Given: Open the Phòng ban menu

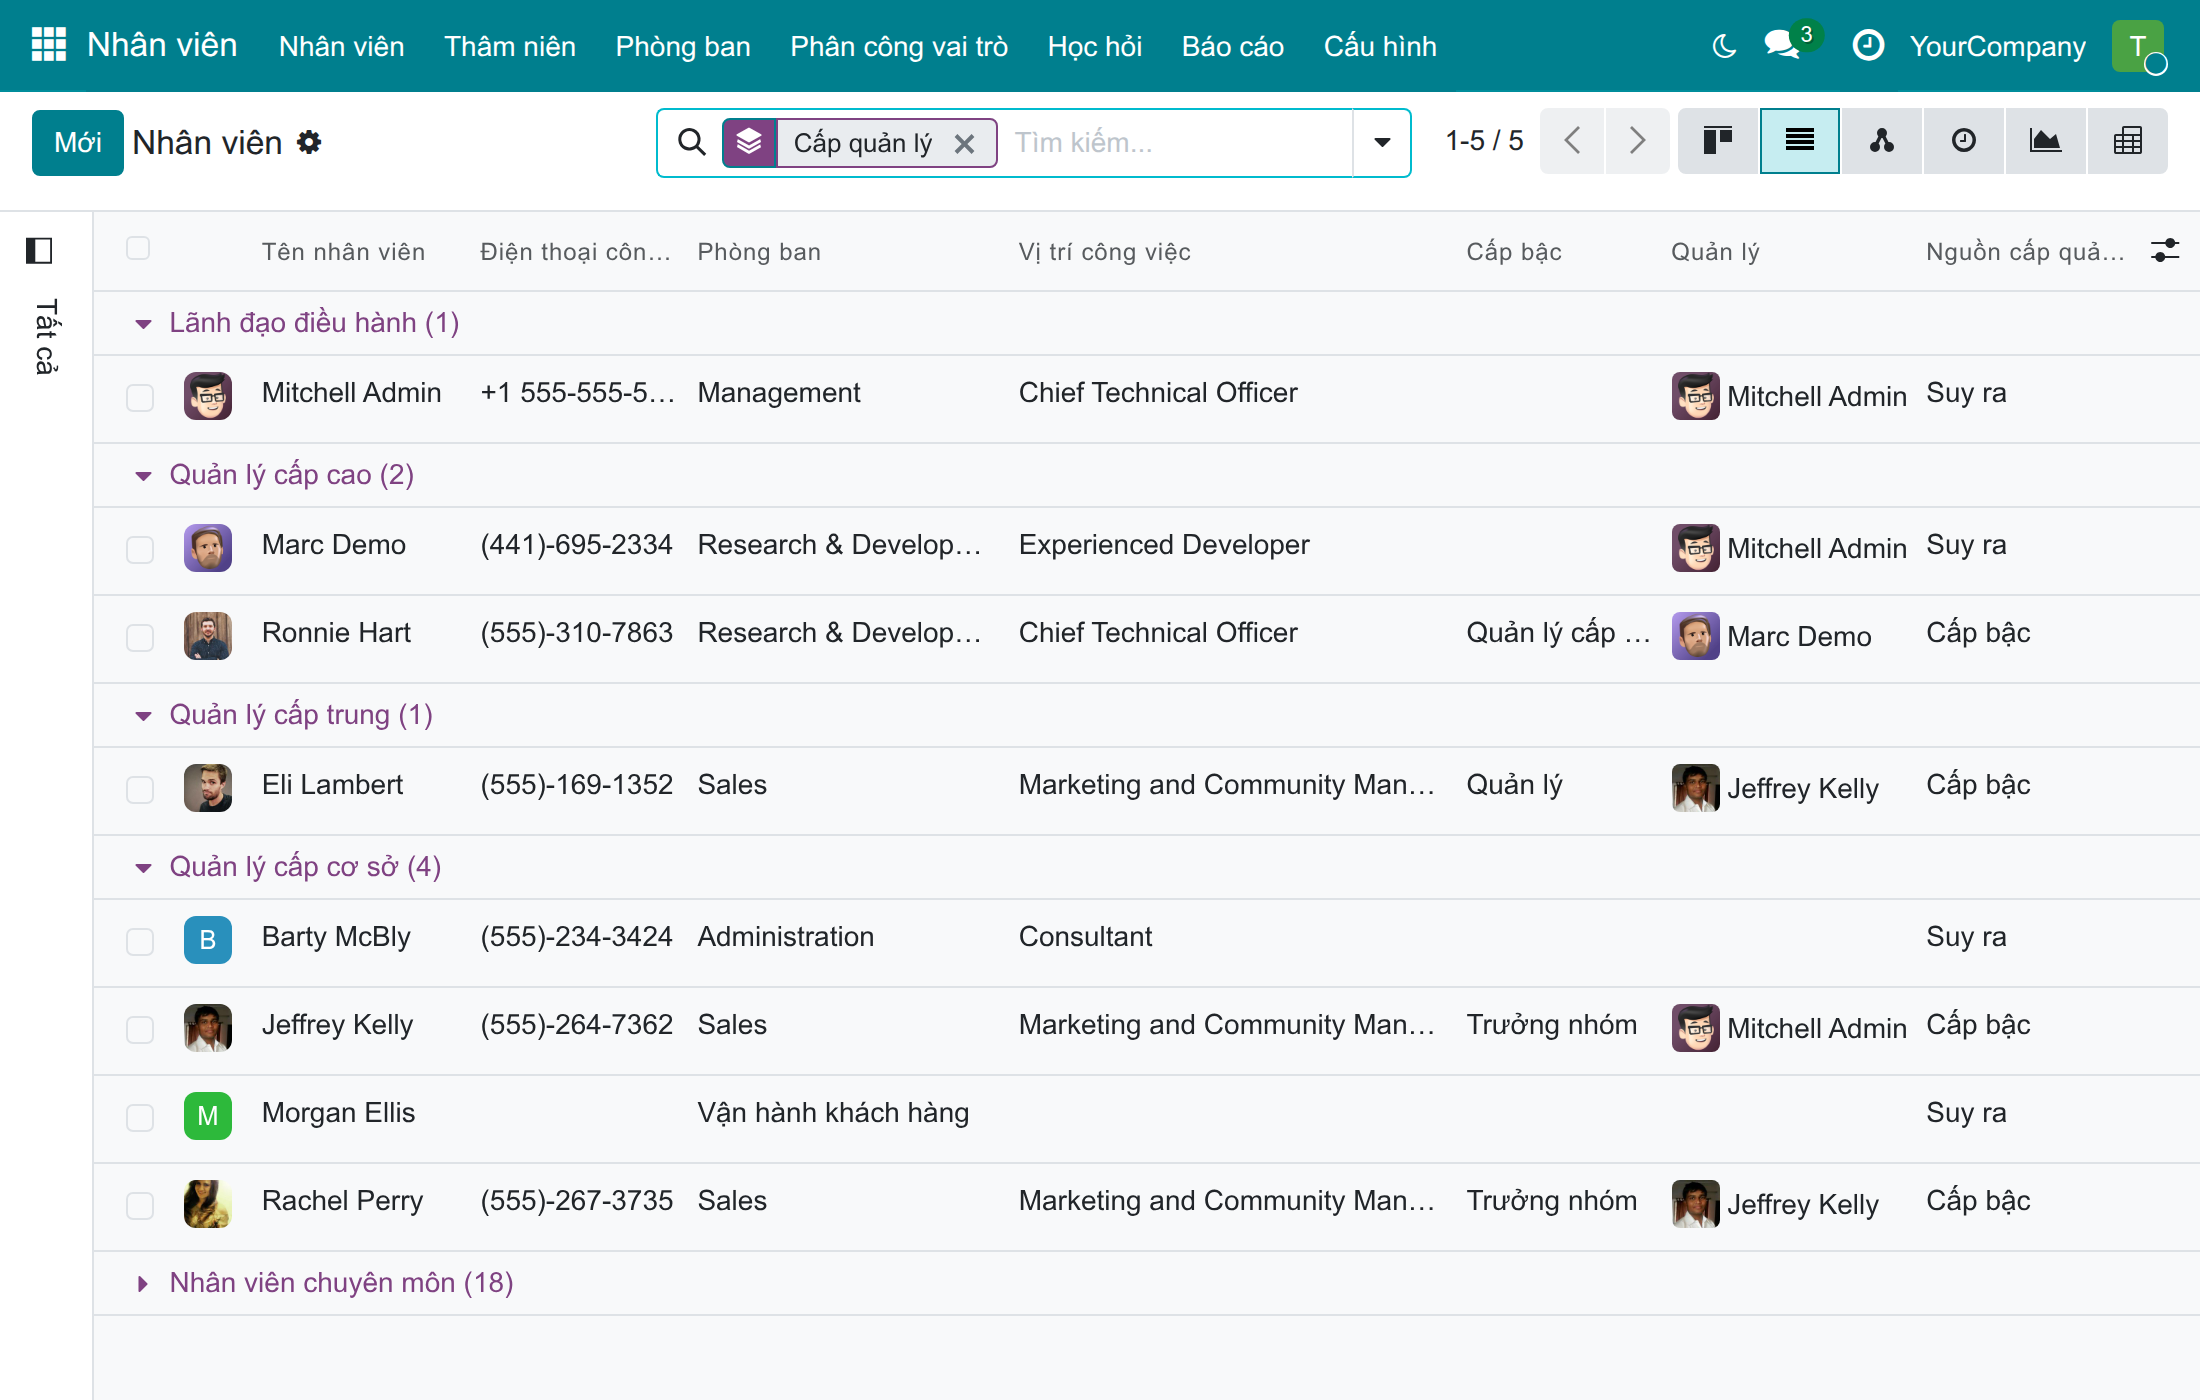Looking at the screenshot, I should tap(683, 46).
